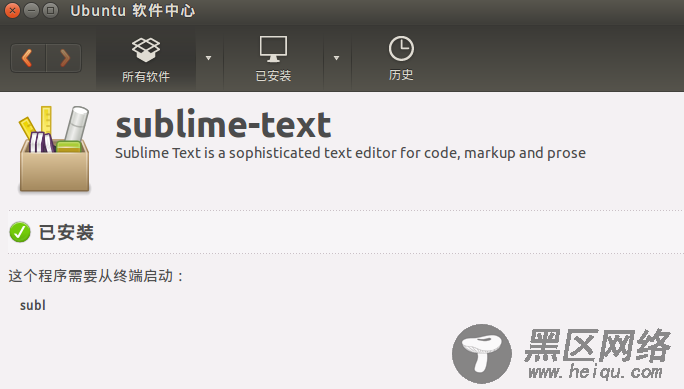This screenshot has width=684, height=389.
Task: Click the green installed checkmark icon
Action: point(20,232)
